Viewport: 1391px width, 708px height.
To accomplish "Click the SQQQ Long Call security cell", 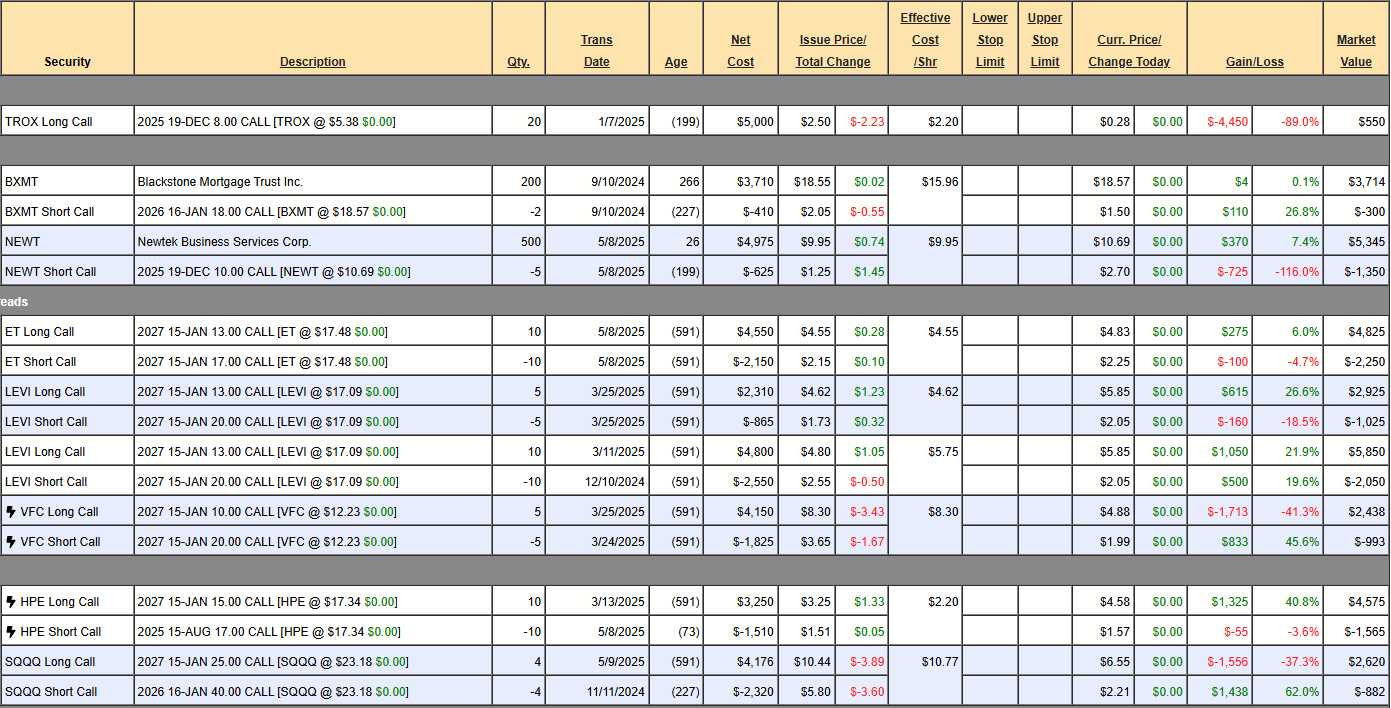I will [50, 662].
